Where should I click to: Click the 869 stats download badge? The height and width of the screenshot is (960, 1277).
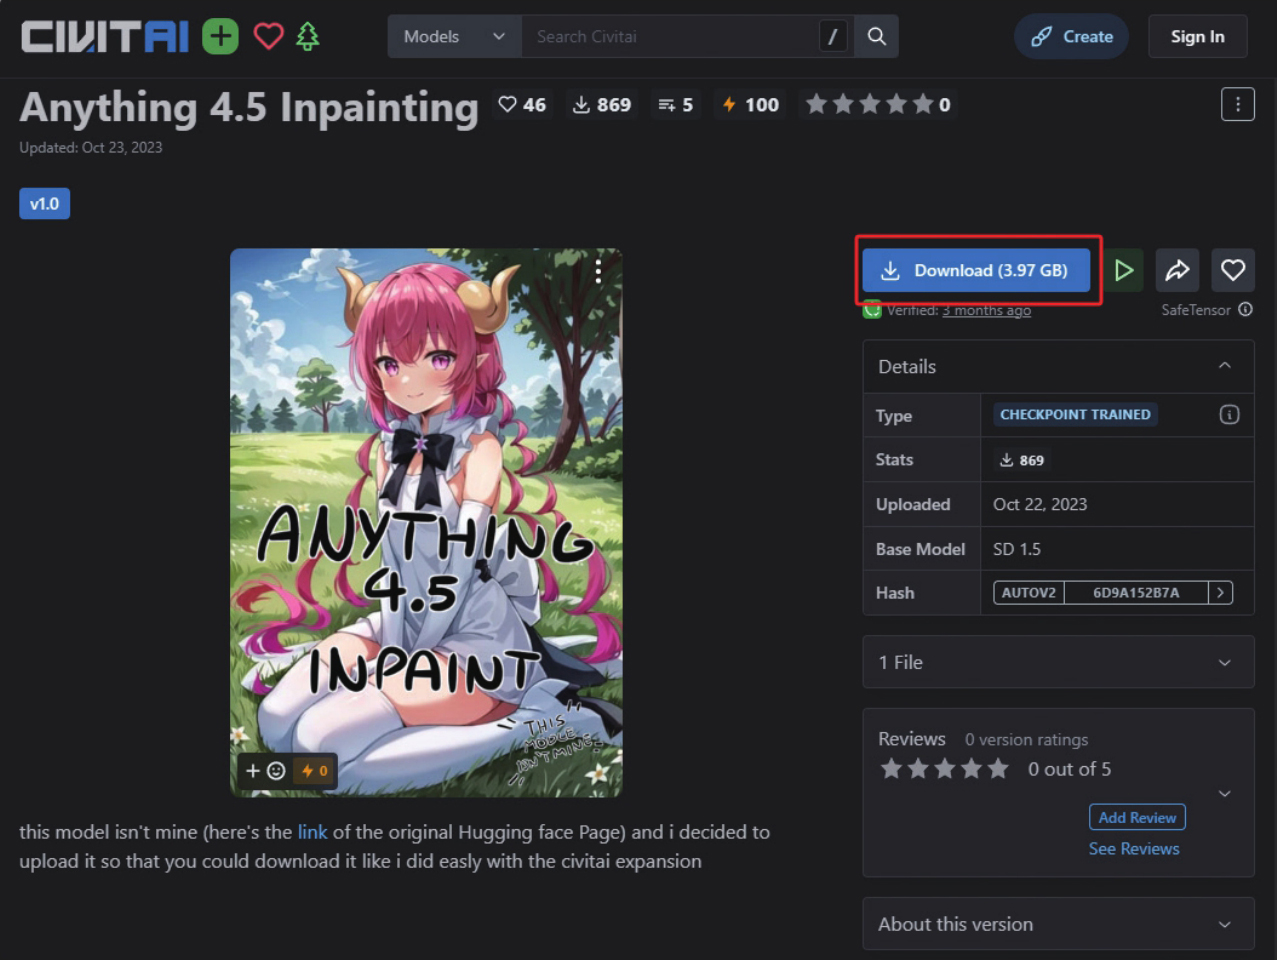[1022, 460]
